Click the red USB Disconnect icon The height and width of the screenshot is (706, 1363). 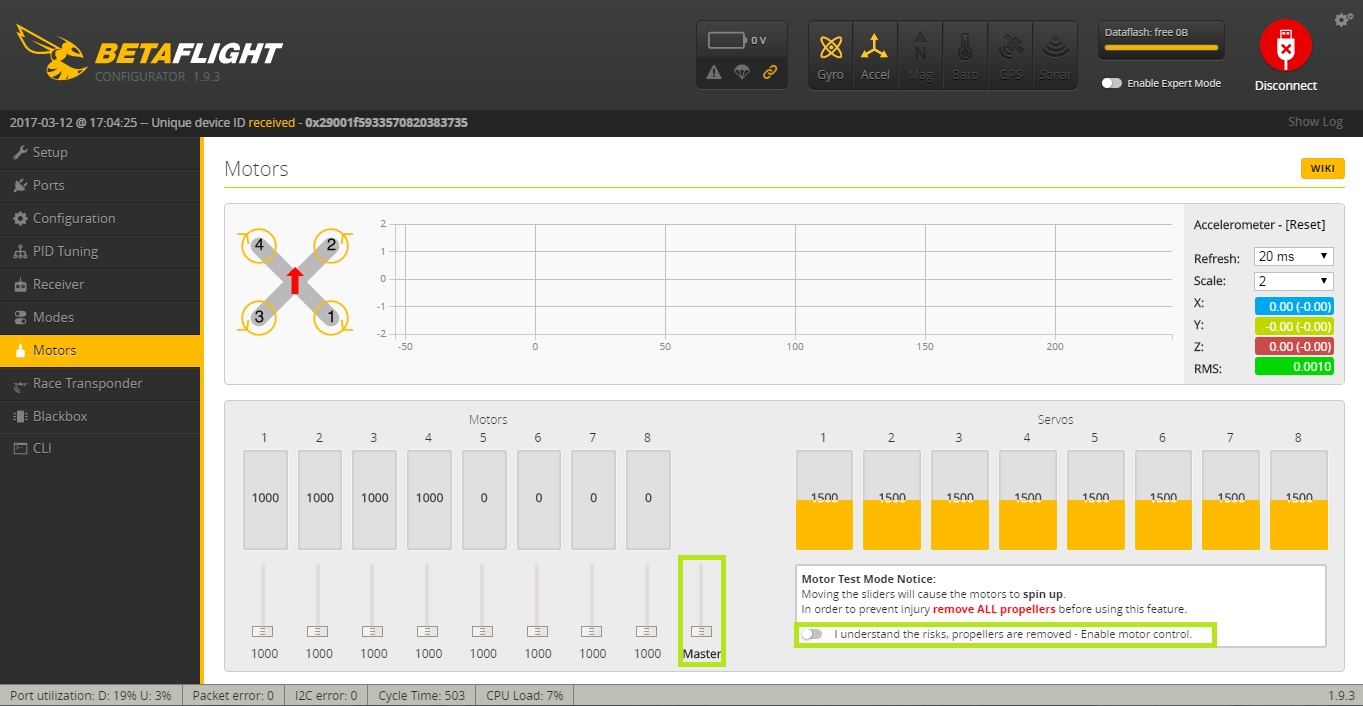click(1285, 45)
